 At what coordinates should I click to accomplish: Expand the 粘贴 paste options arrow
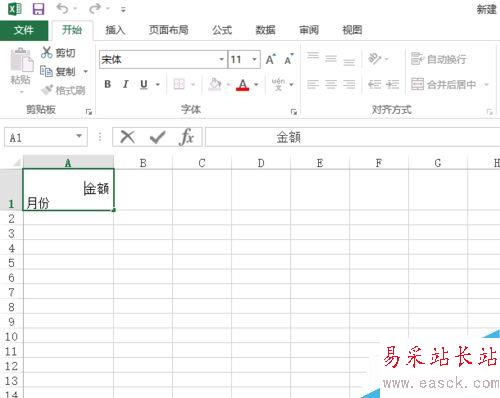click(21, 92)
